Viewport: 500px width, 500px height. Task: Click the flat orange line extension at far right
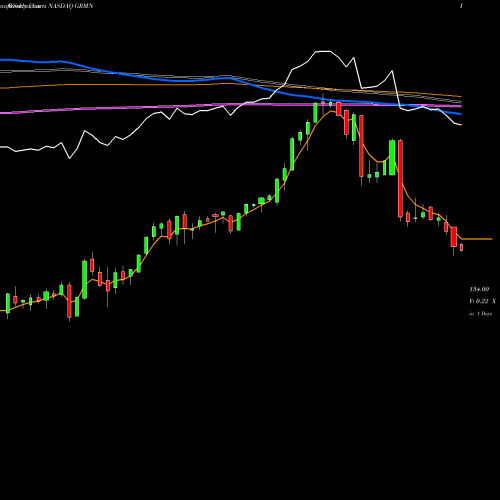pyautogui.click(x=477, y=239)
